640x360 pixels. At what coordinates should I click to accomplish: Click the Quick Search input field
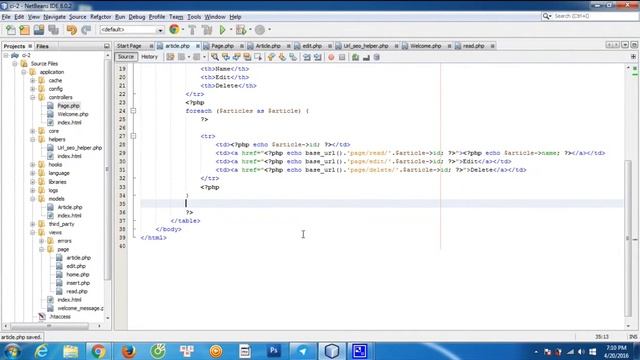point(593,16)
